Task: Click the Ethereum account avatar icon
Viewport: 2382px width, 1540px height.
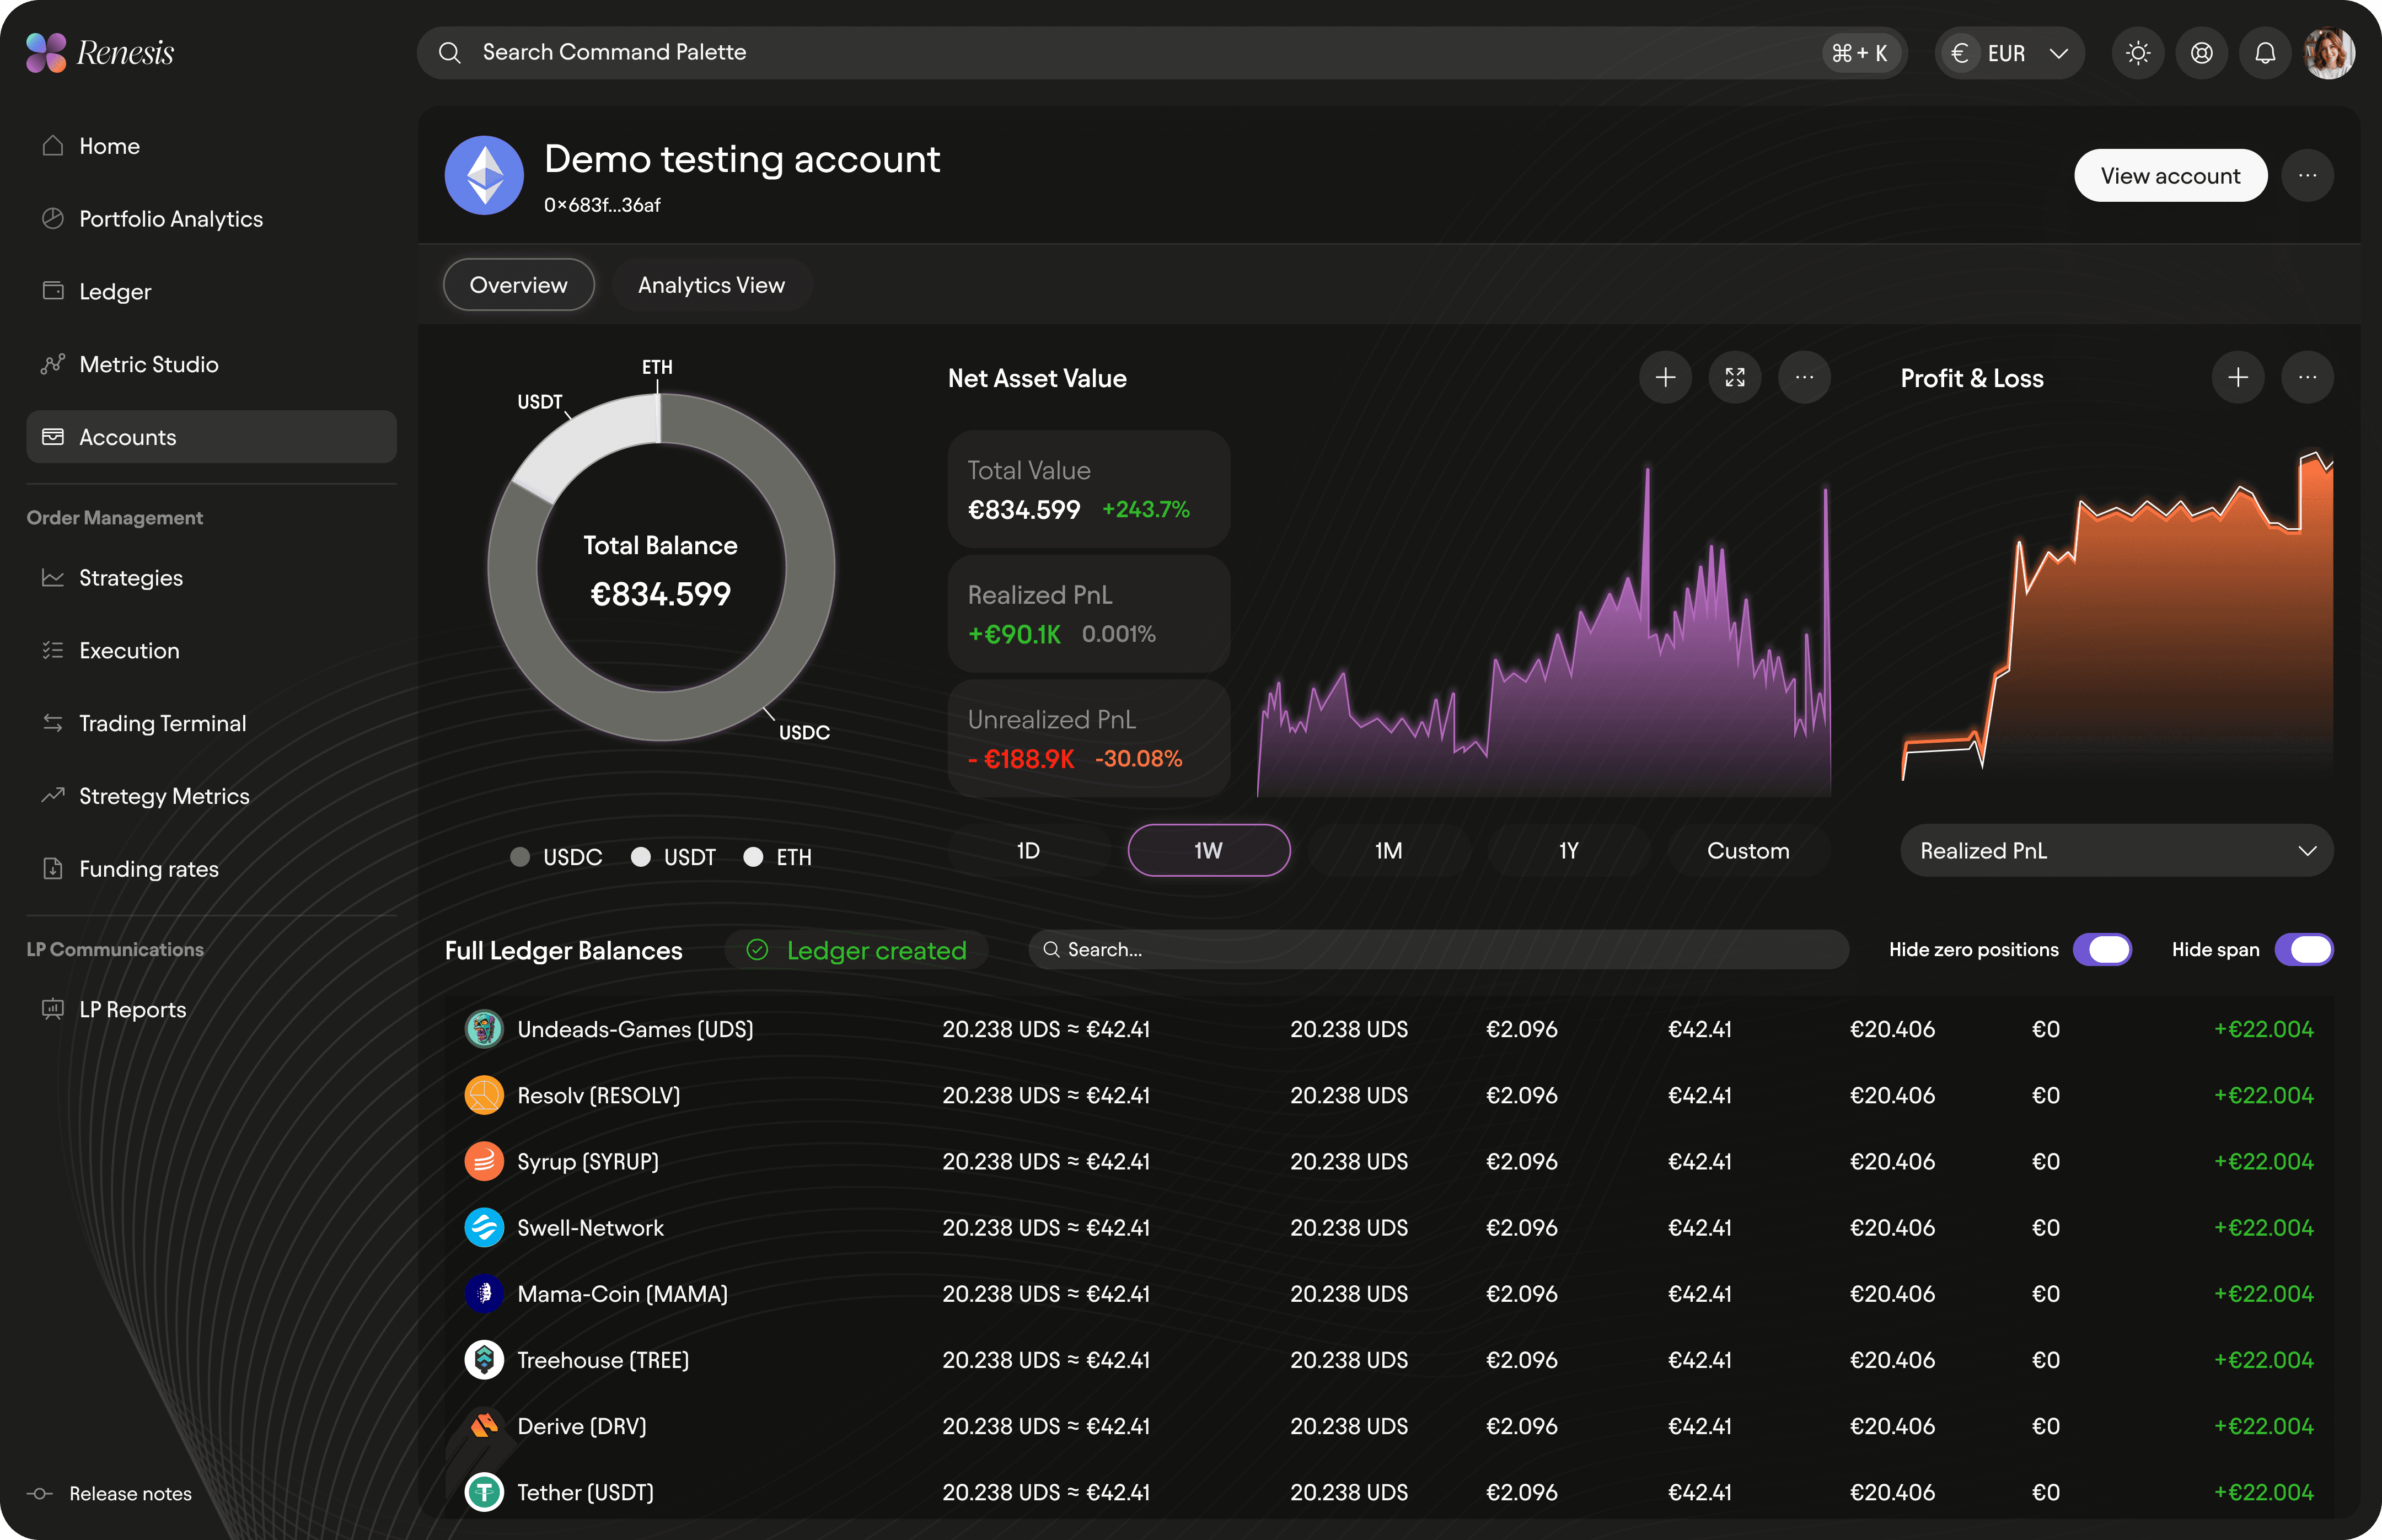Action: pos(484,176)
